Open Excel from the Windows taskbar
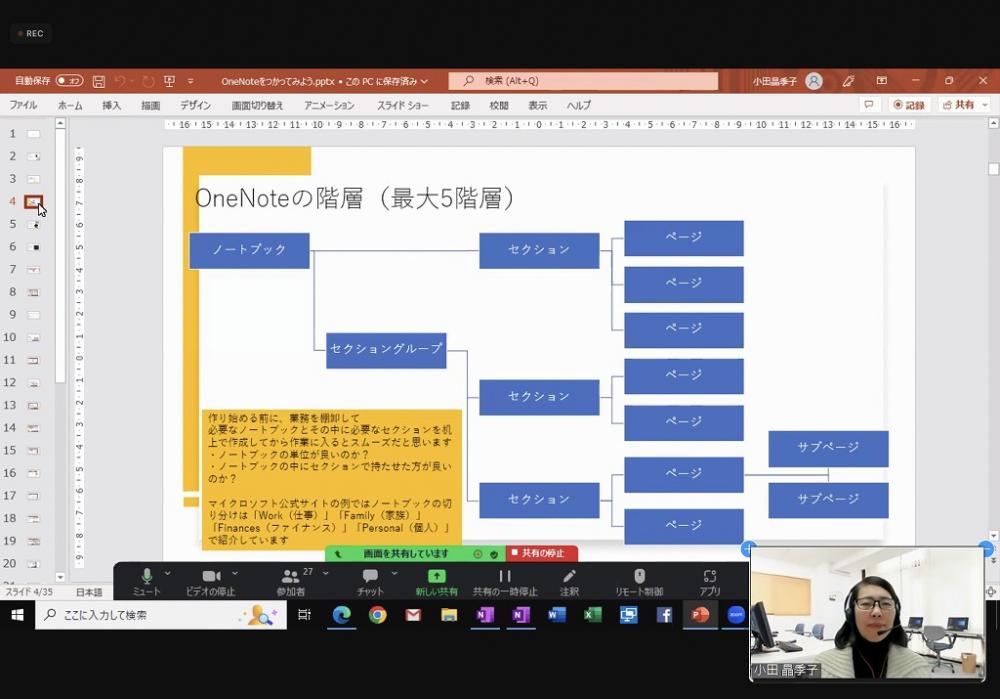Screen dimensions: 1000x699 pyautogui.click(x=592, y=615)
